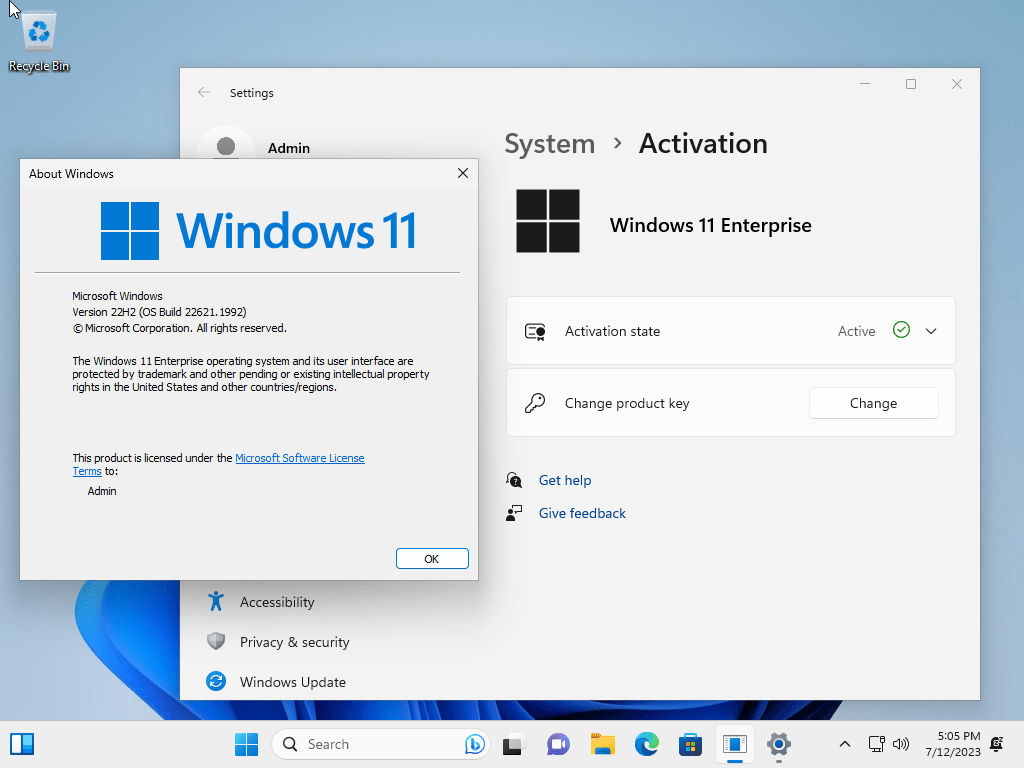The height and width of the screenshot is (768, 1024).
Task: Click the Bing icon in the search box
Action: pyautogui.click(x=475, y=744)
